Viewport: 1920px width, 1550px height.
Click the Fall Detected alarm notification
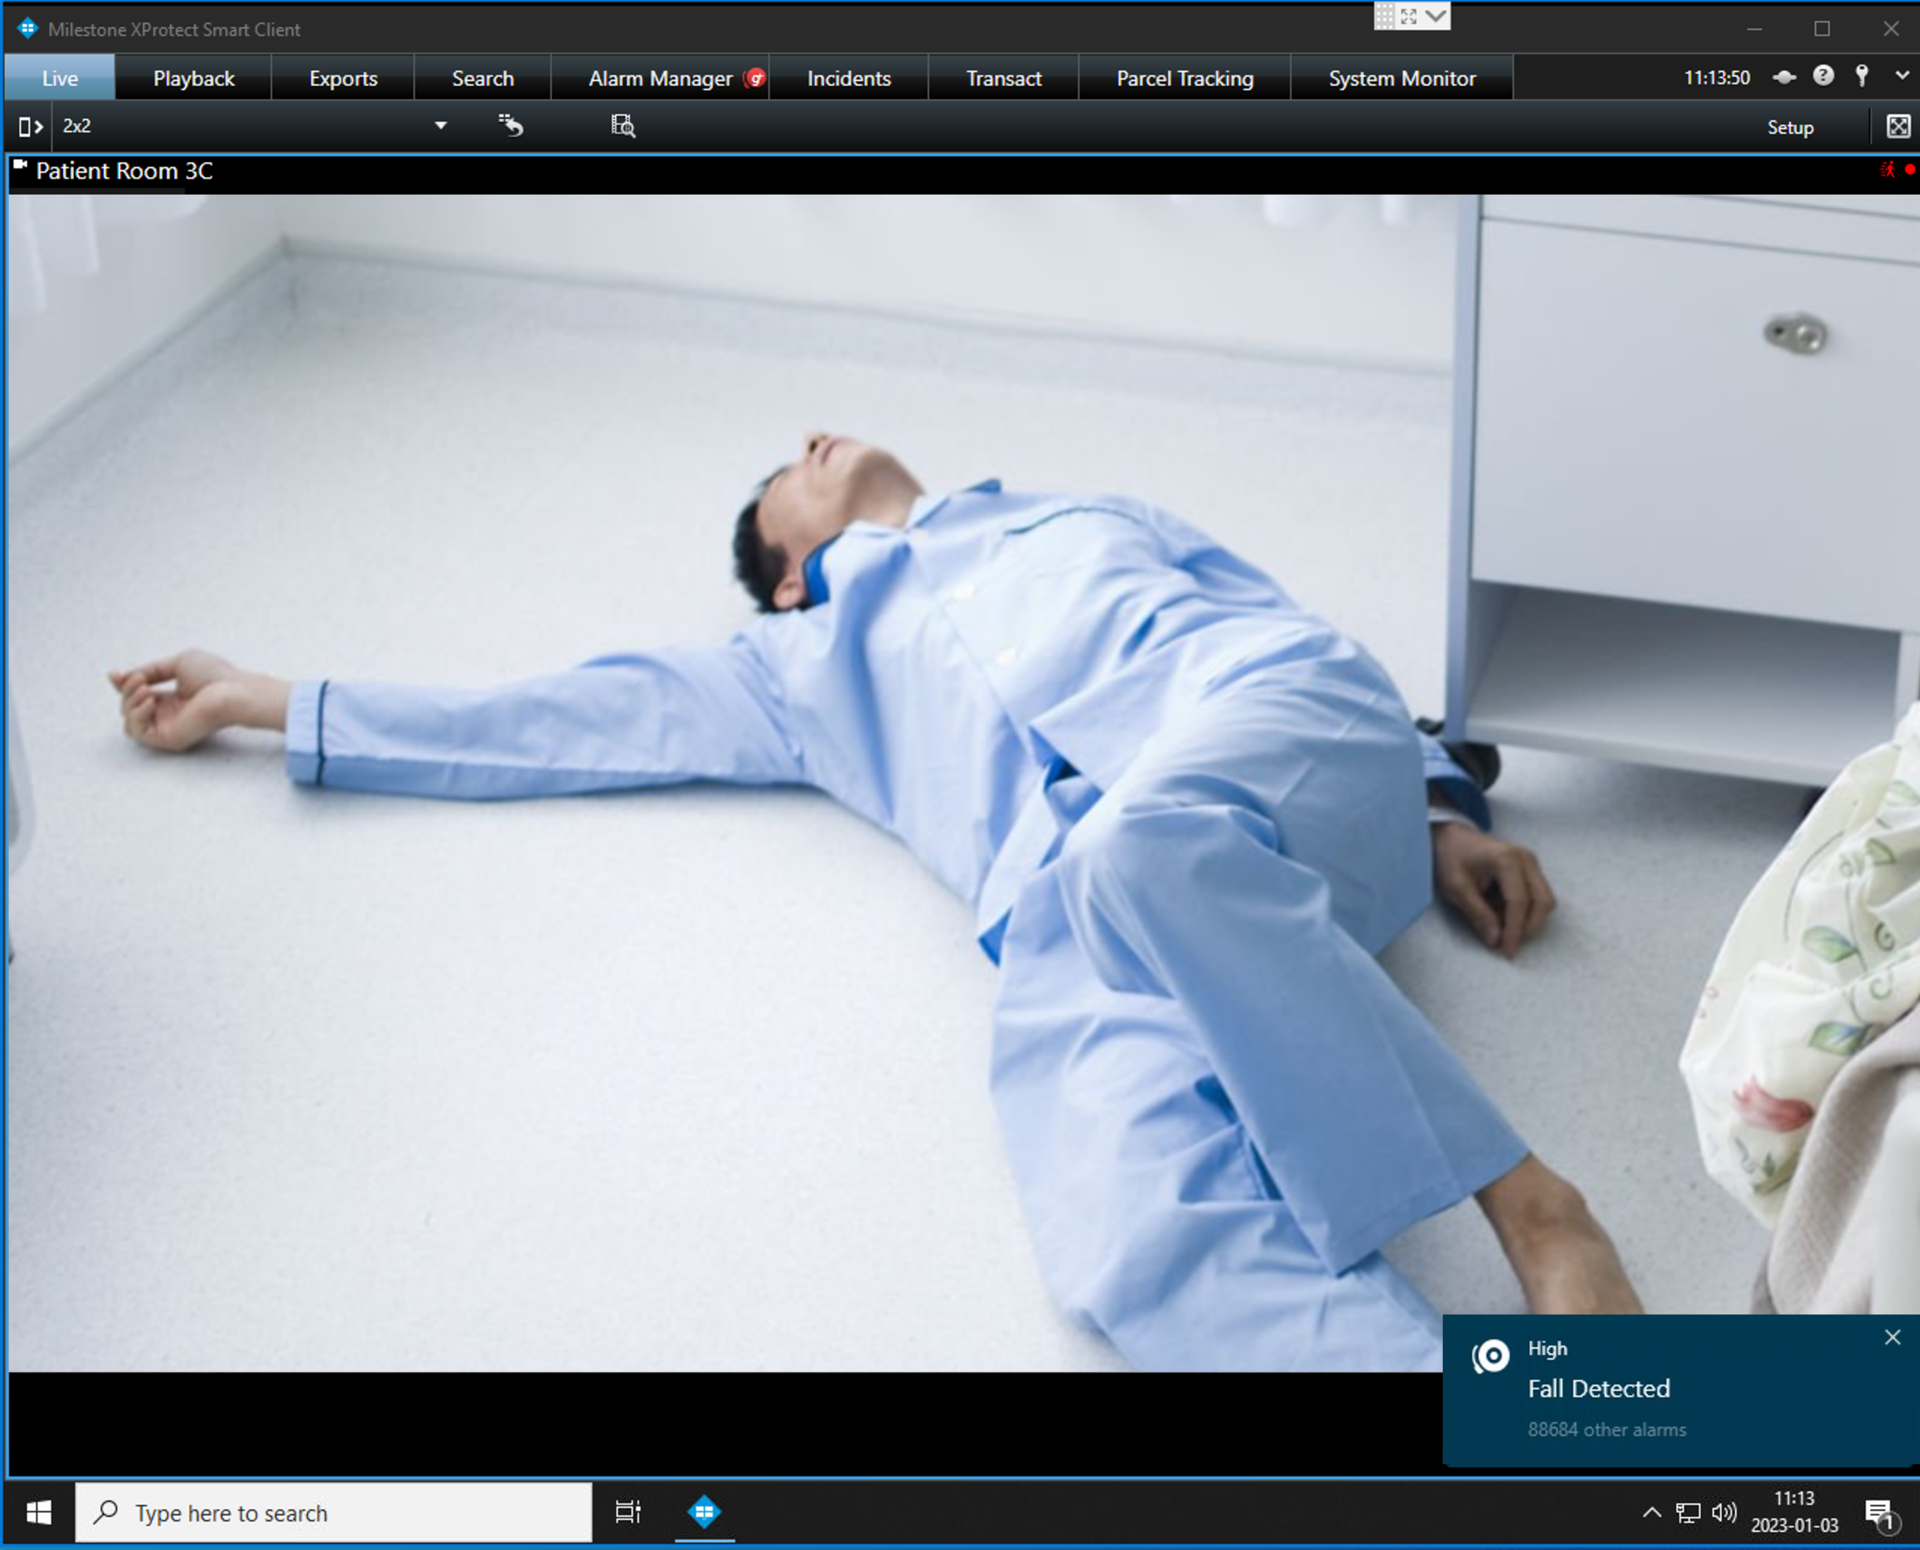click(1598, 1388)
